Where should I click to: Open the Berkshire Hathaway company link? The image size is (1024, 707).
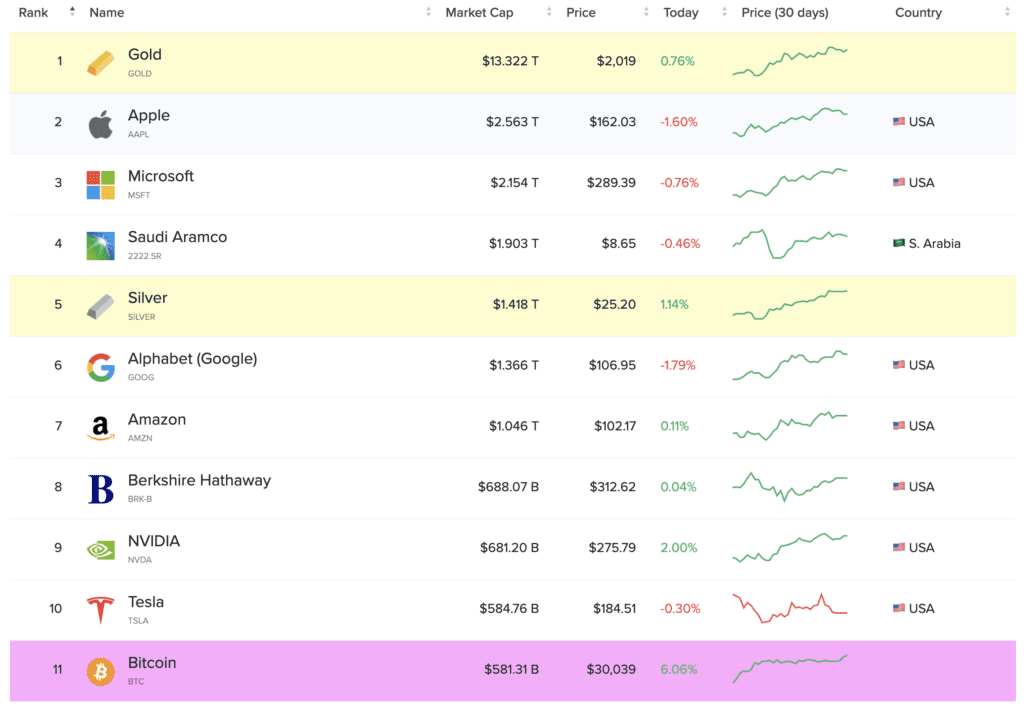point(199,480)
